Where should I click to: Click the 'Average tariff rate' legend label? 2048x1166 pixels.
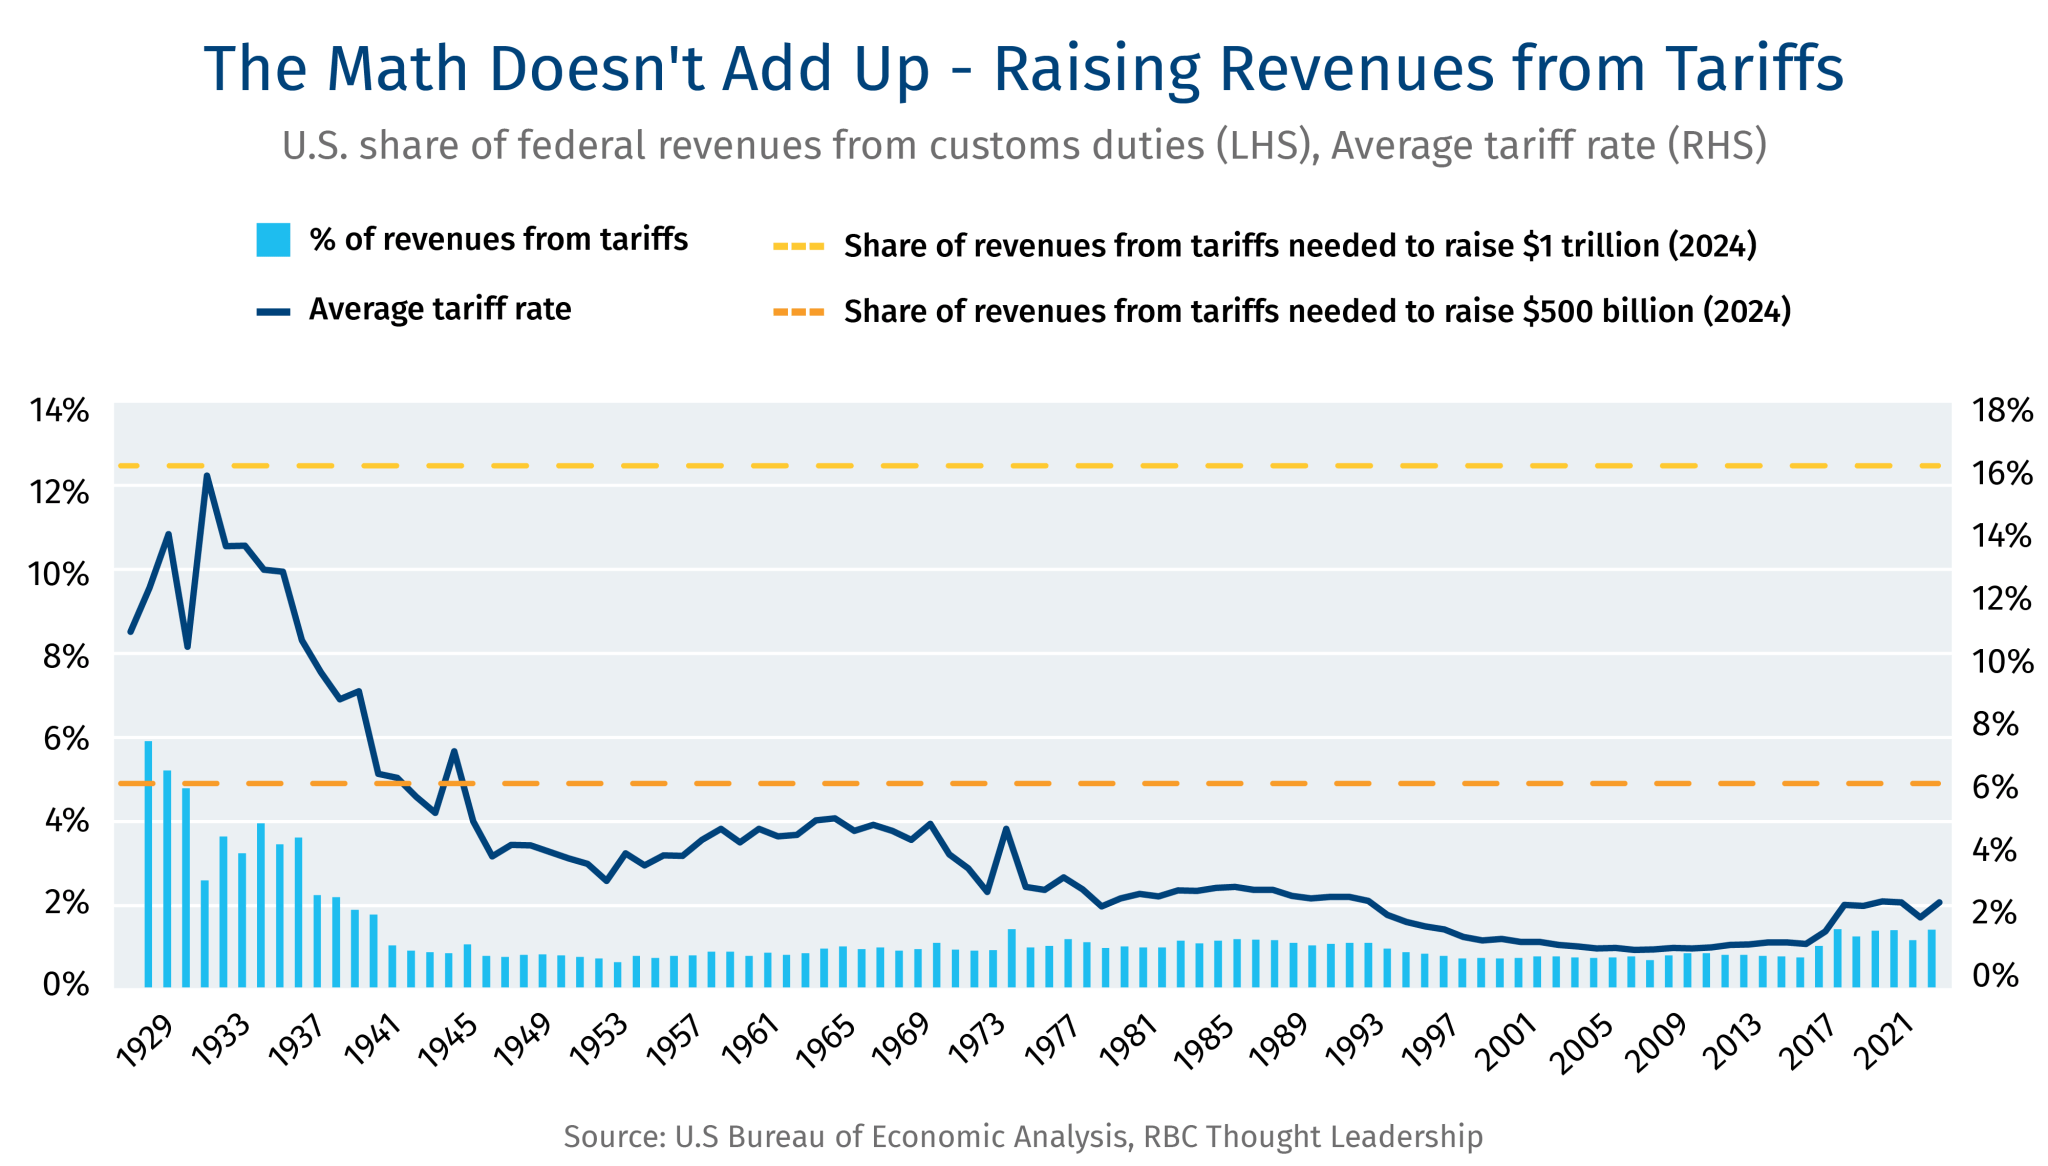point(440,310)
